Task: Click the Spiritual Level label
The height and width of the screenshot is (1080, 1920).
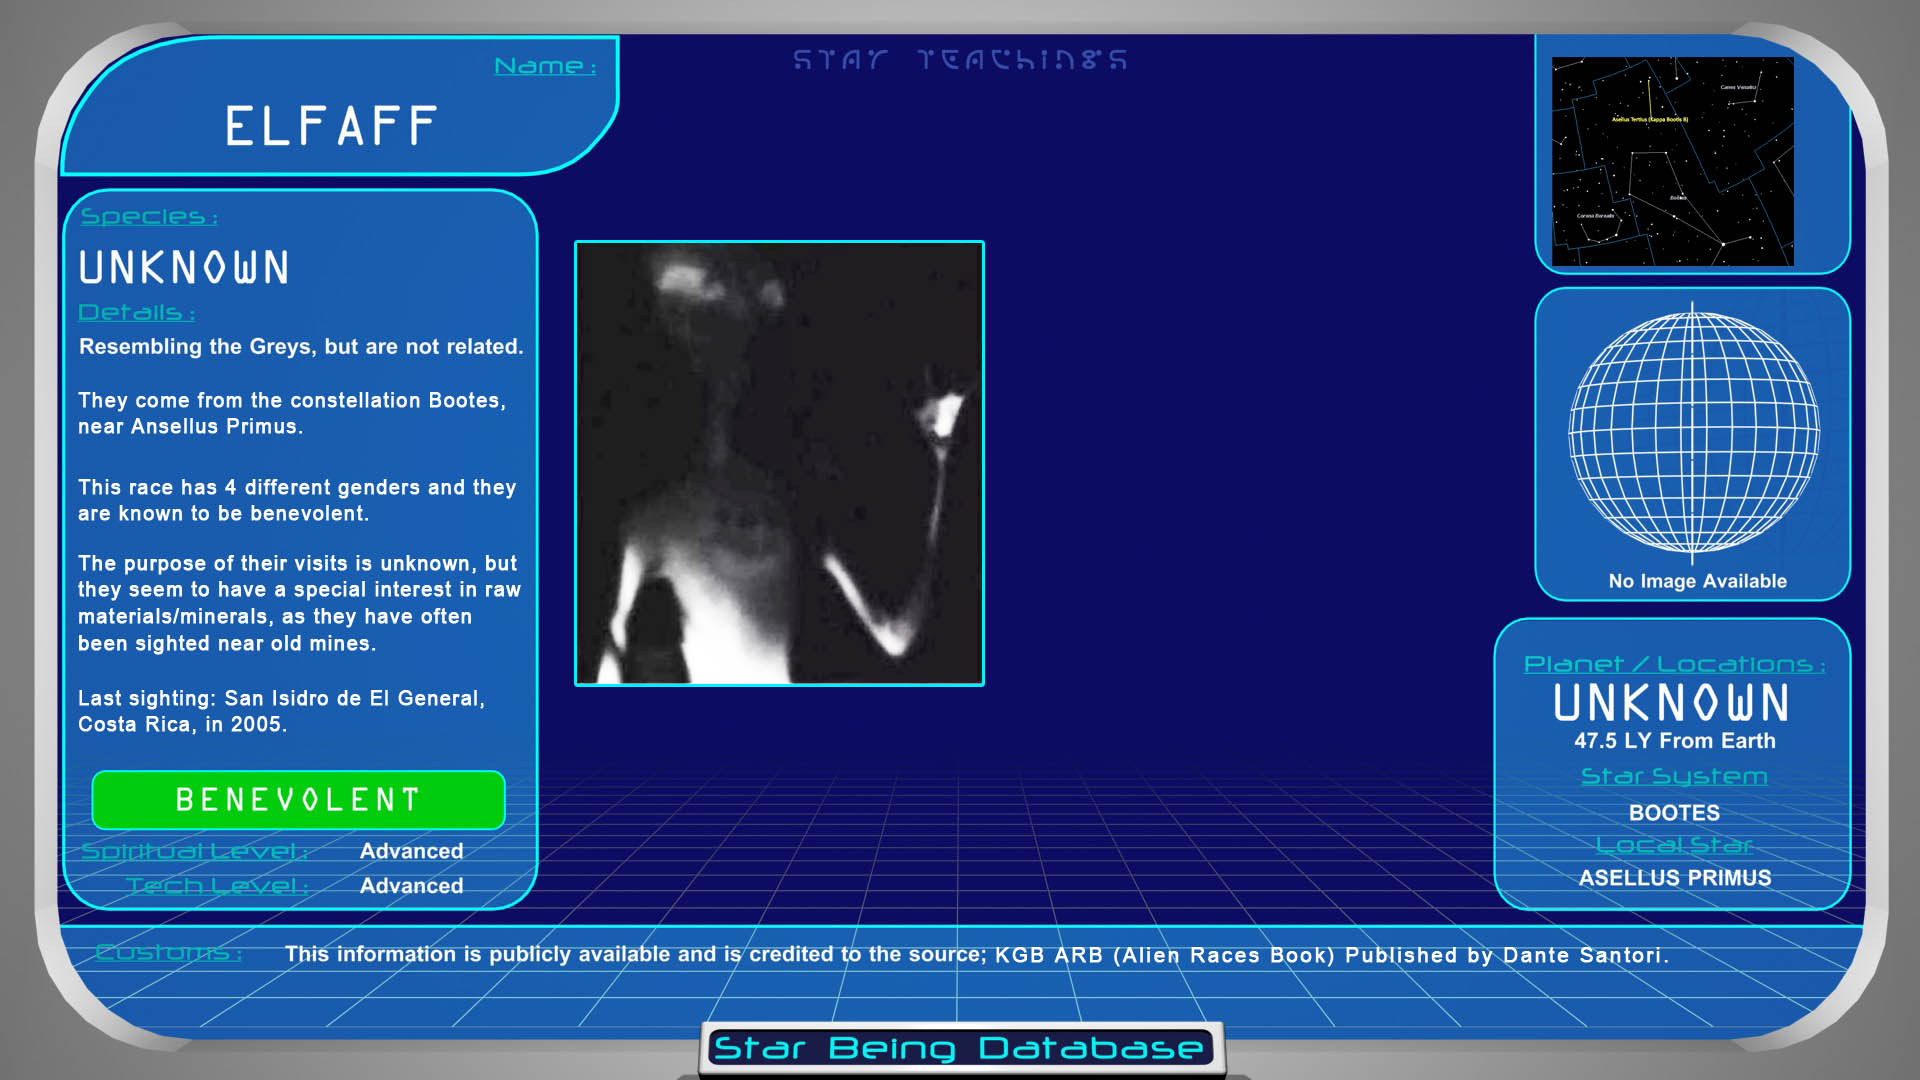Action: (194, 851)
